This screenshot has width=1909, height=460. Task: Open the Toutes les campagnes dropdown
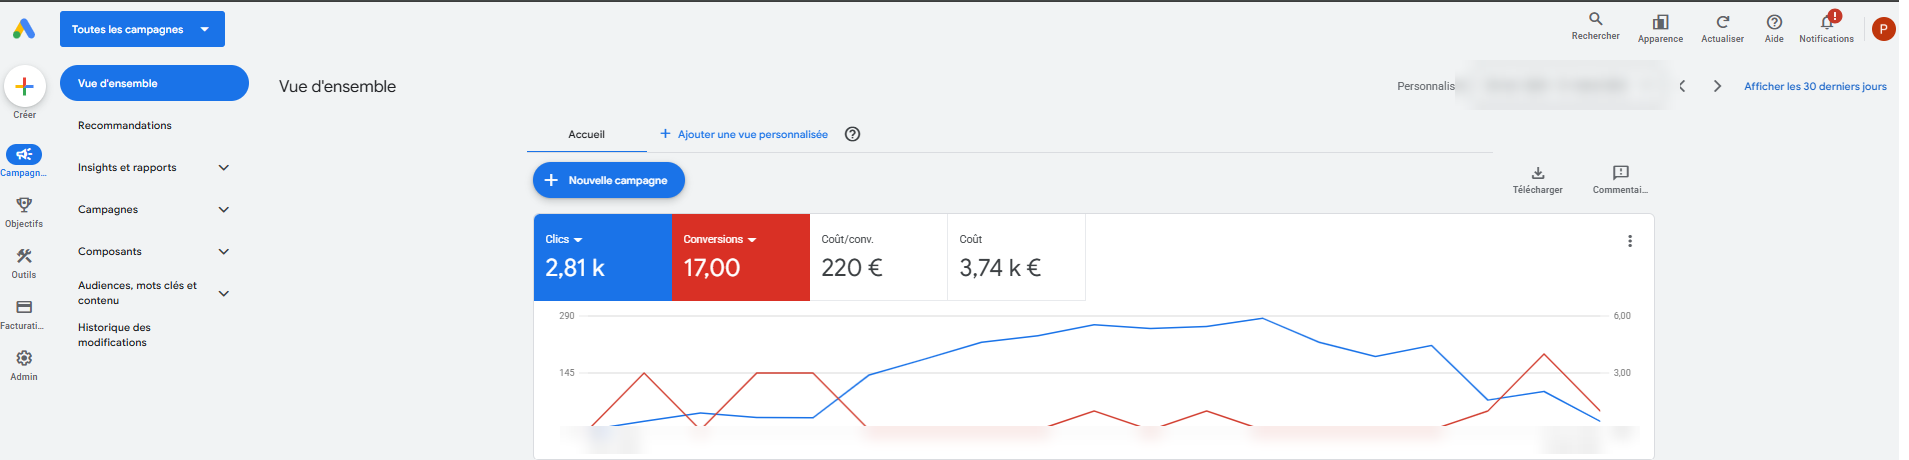coord(142,29)
